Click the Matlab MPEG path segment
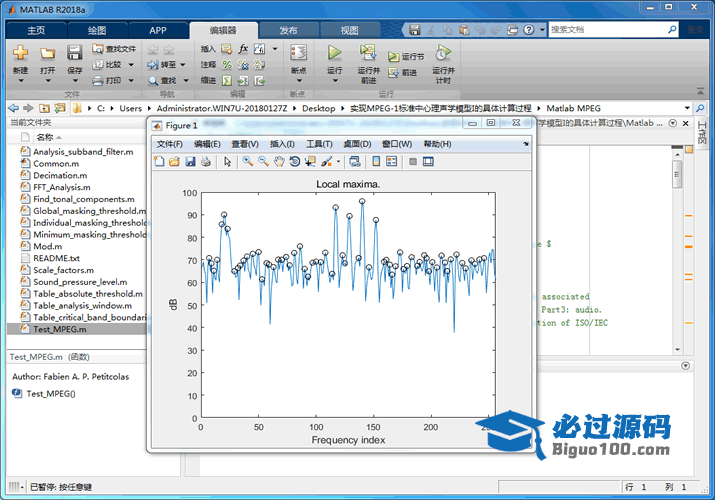Image resolution: width=715 pixels, height=500 pixels. pyautogui.click(x=573, y=108)
